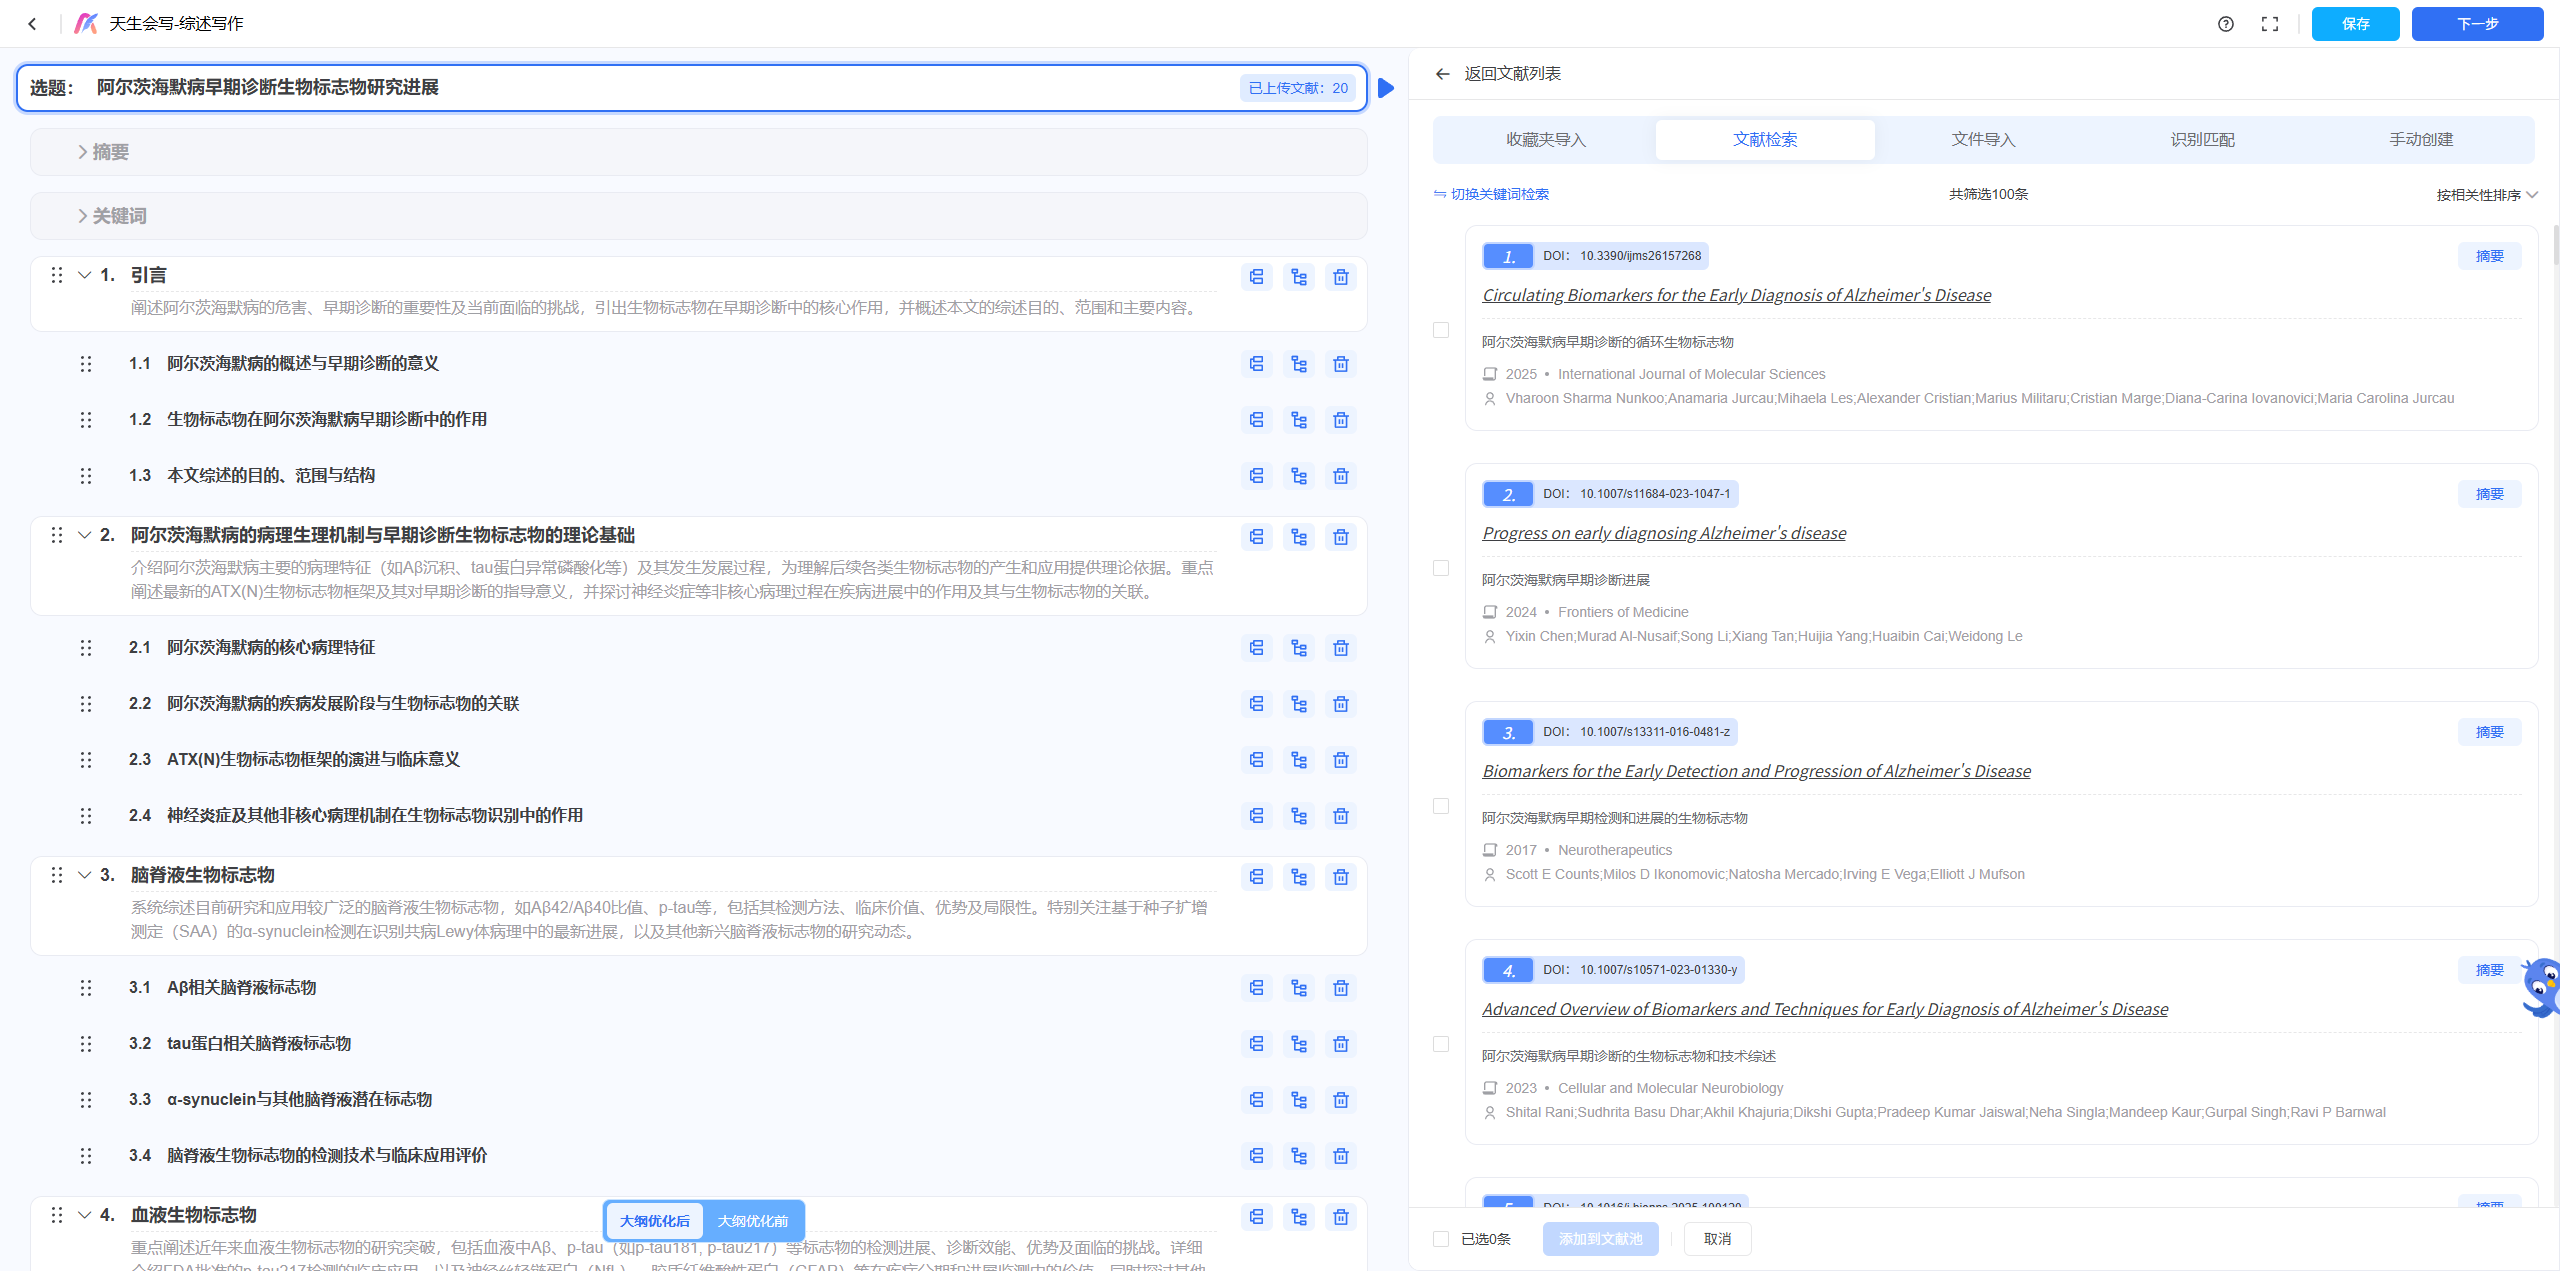The width and height of the screenshot is (2560, 1271).
Task: Add sibling node for section 2.3 ATX(N)
Action: coord(1256,760)
